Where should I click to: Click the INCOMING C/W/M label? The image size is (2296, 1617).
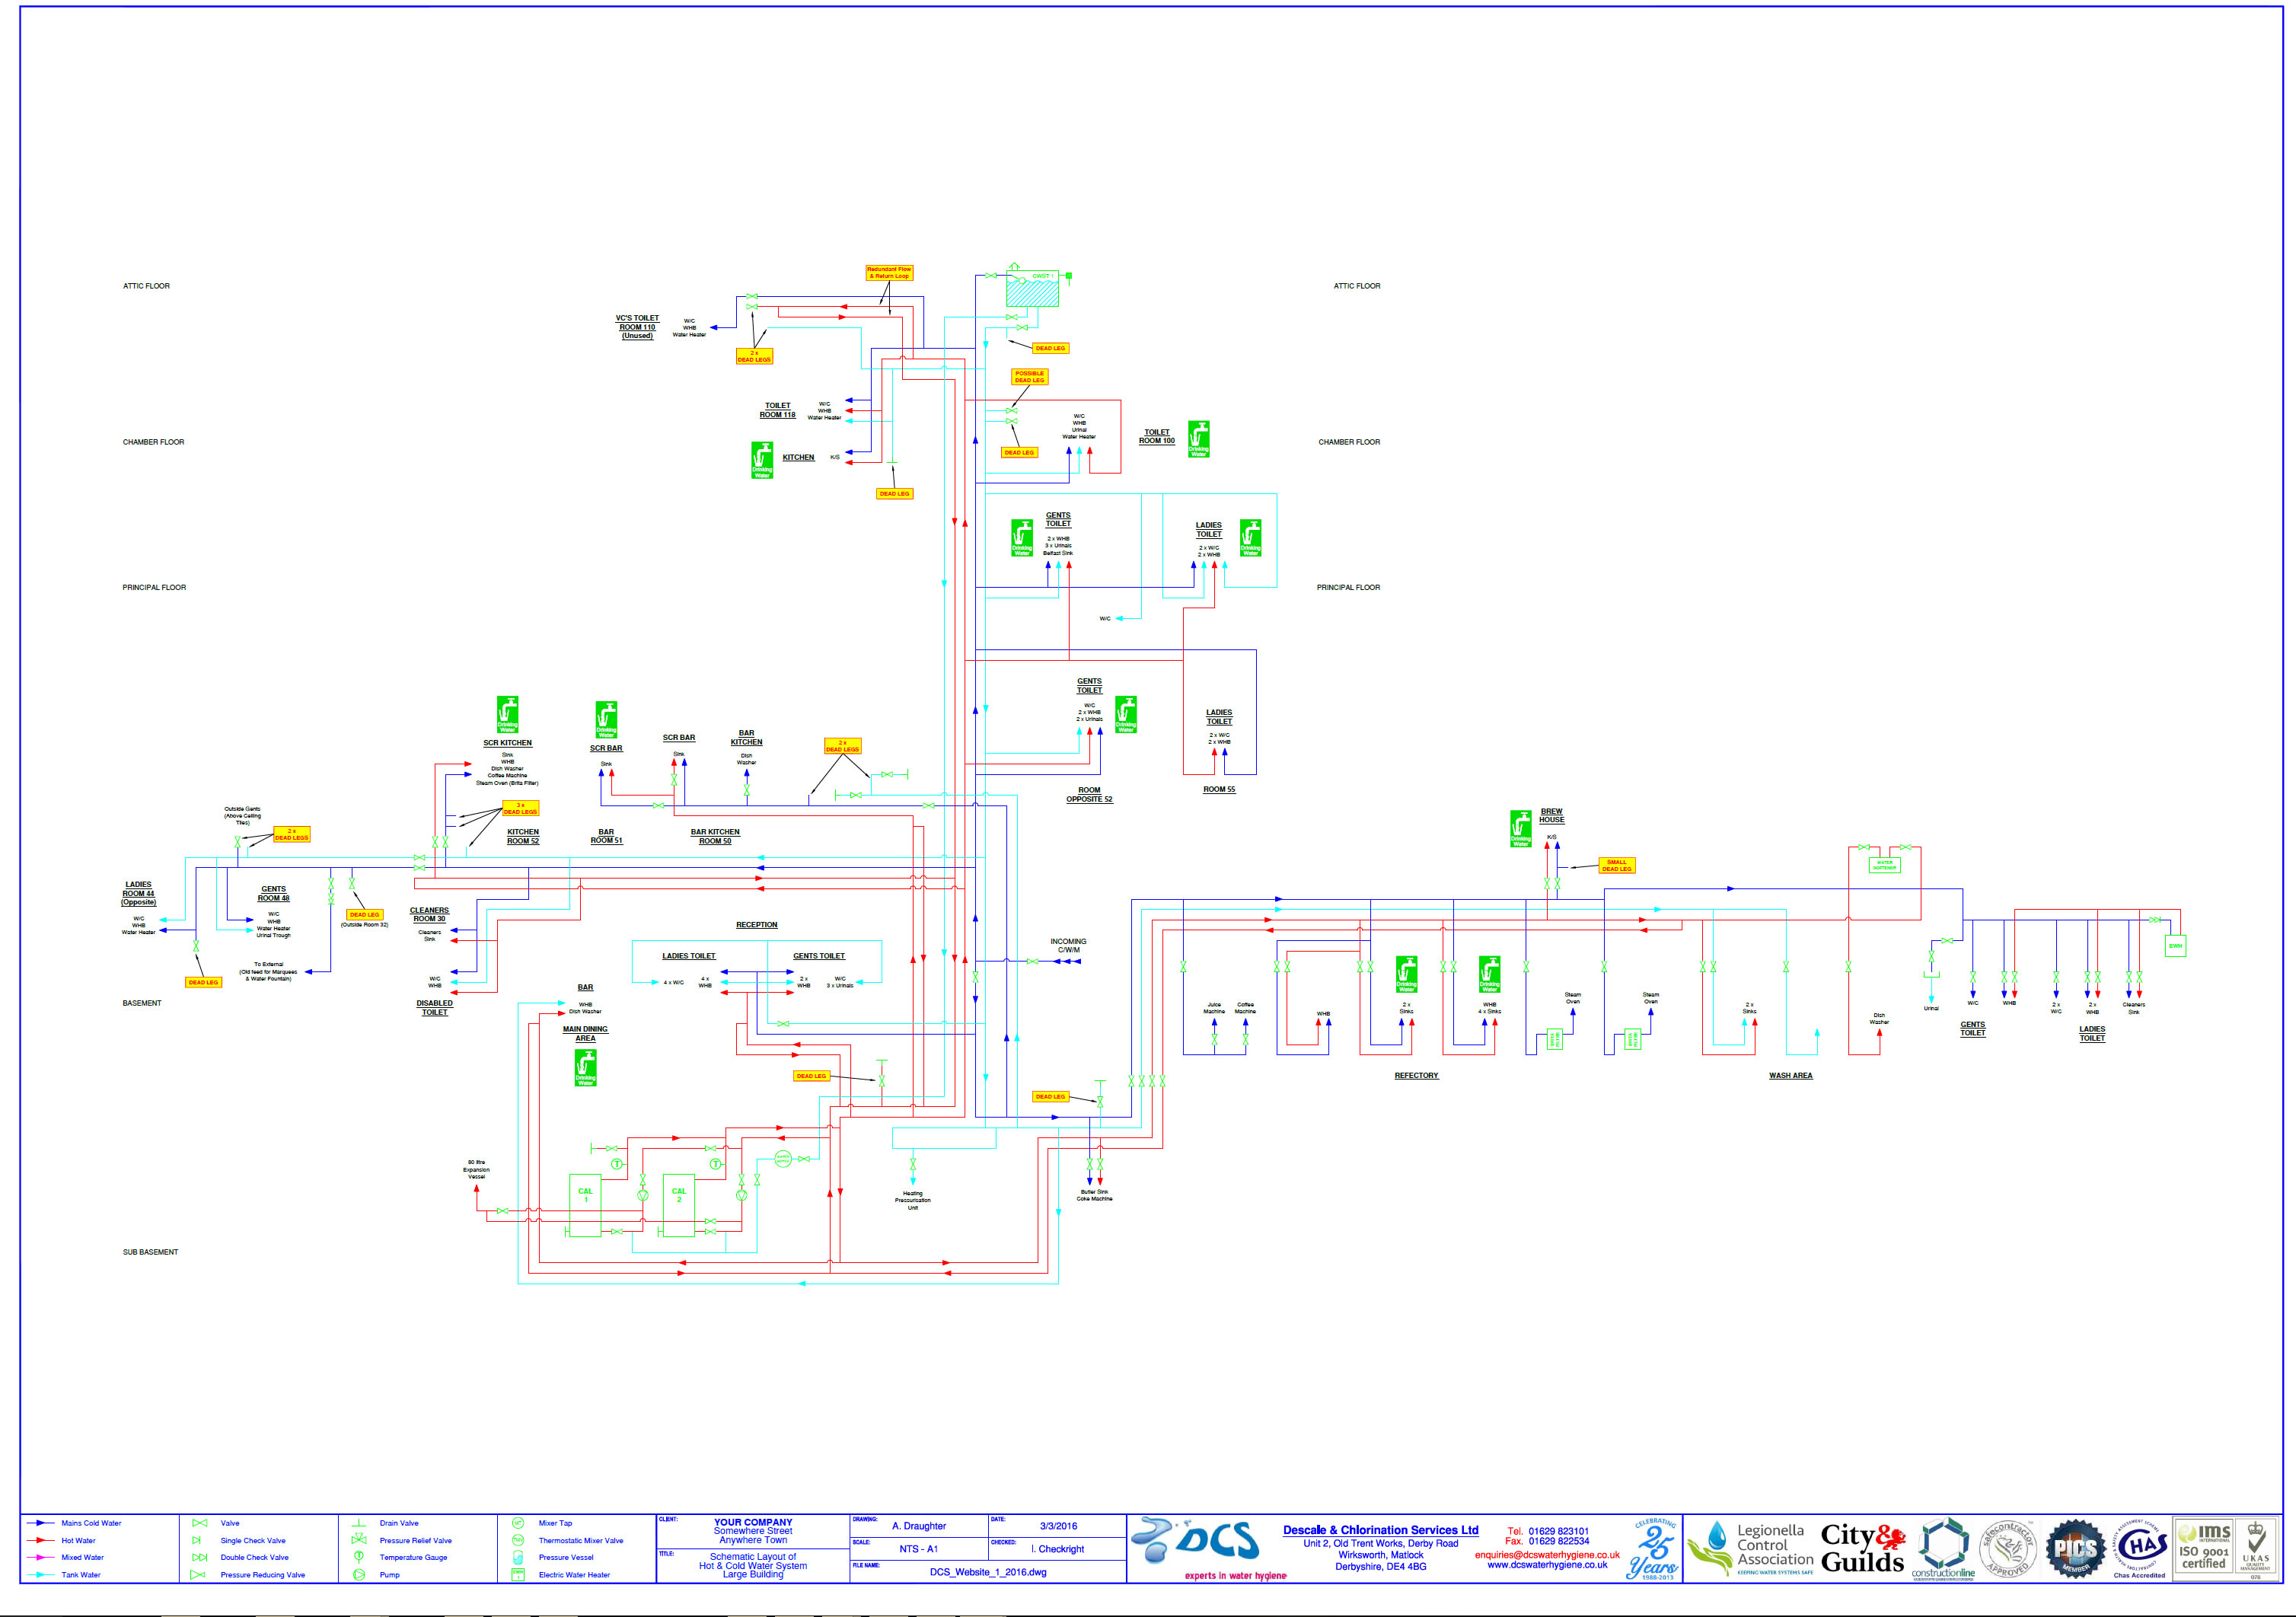tap(1068, 945)
